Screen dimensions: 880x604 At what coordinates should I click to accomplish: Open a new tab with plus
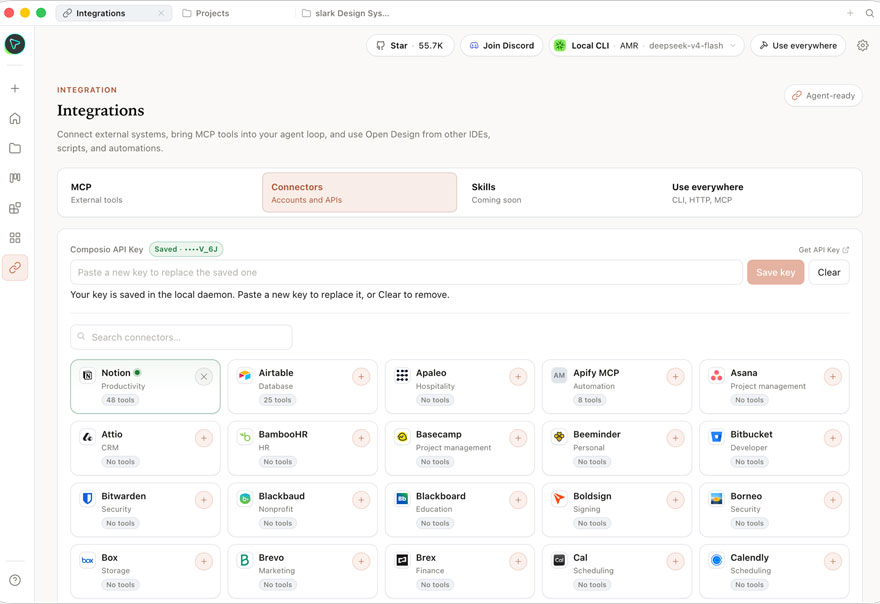click(850, 13)
